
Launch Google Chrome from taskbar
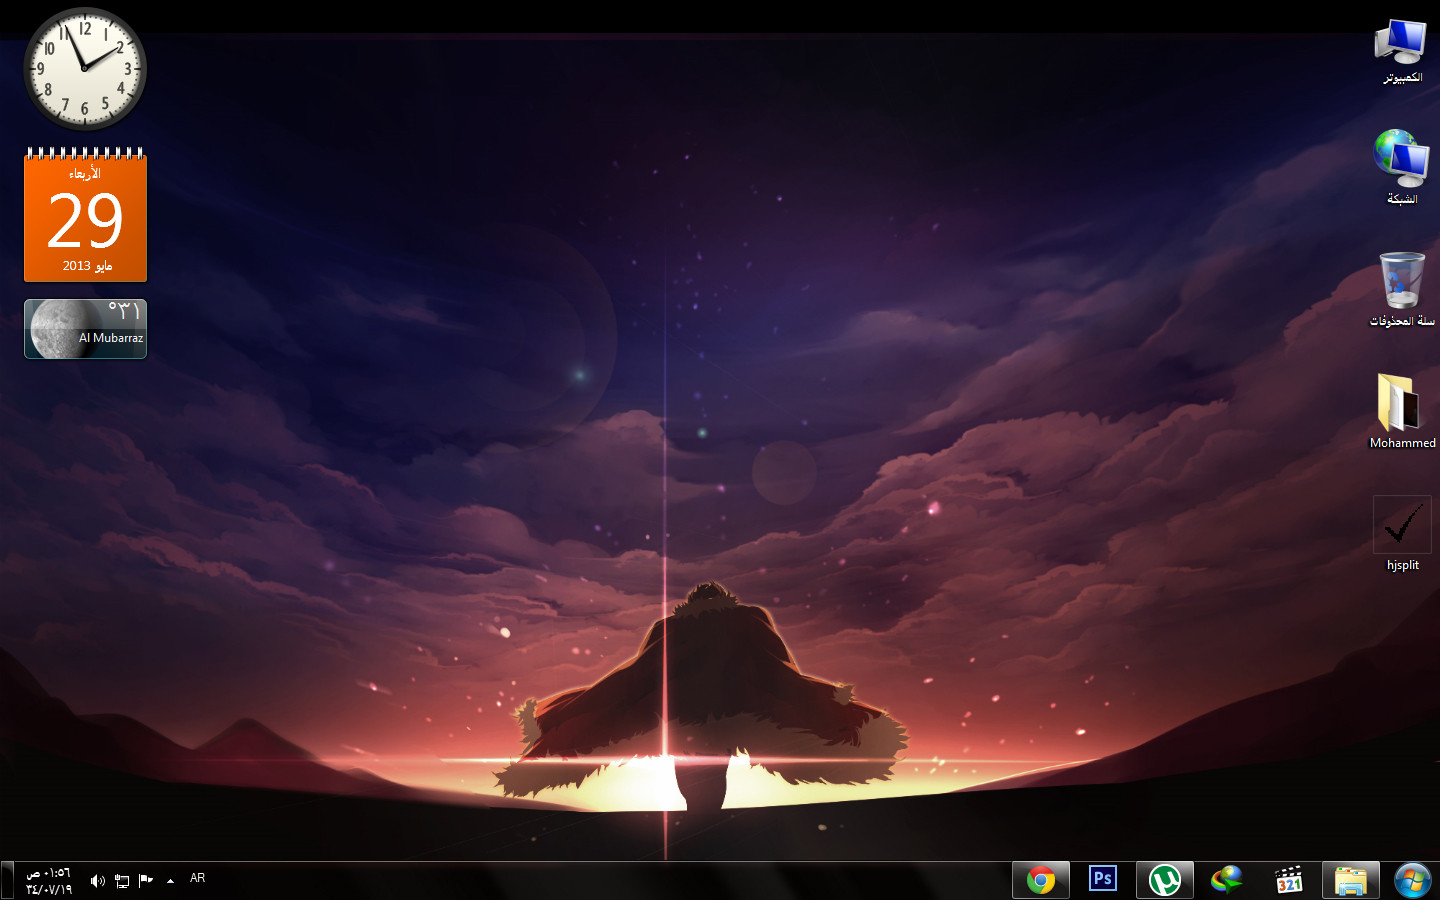[x=1041, y=880]
